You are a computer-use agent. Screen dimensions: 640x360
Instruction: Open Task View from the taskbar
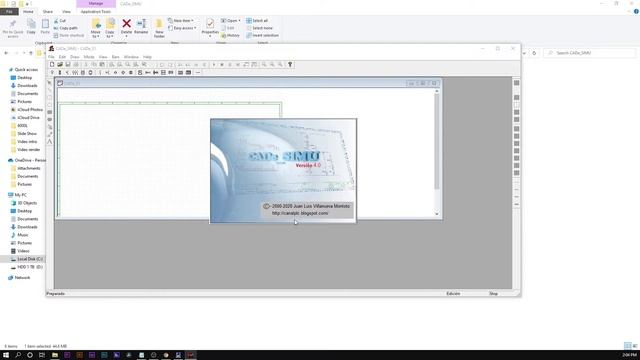click(42, 355)
